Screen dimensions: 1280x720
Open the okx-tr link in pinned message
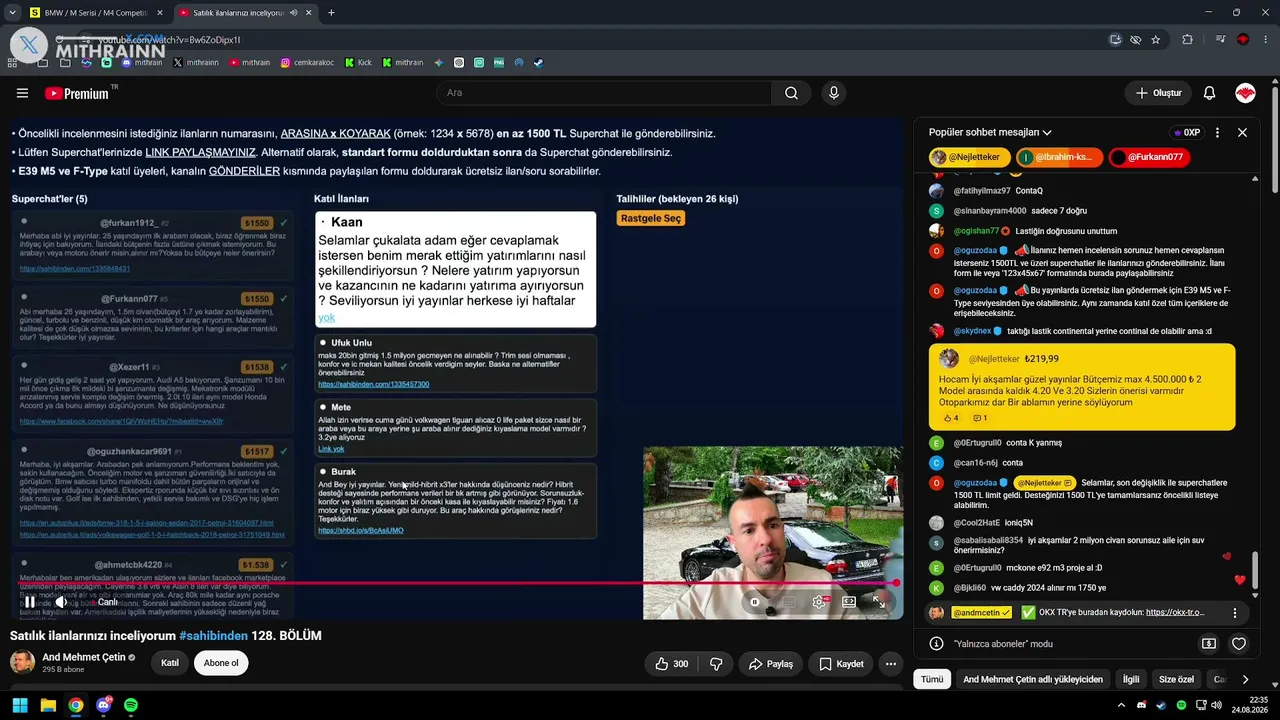(x=1175, y=613)
